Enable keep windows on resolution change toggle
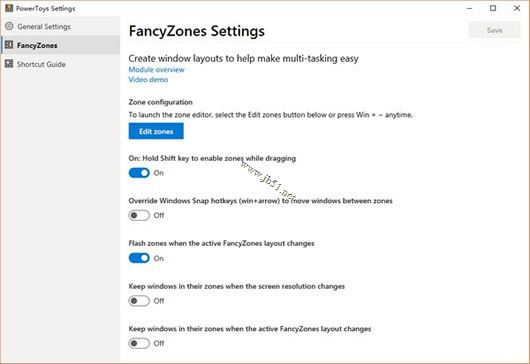 tap(139, 301)
